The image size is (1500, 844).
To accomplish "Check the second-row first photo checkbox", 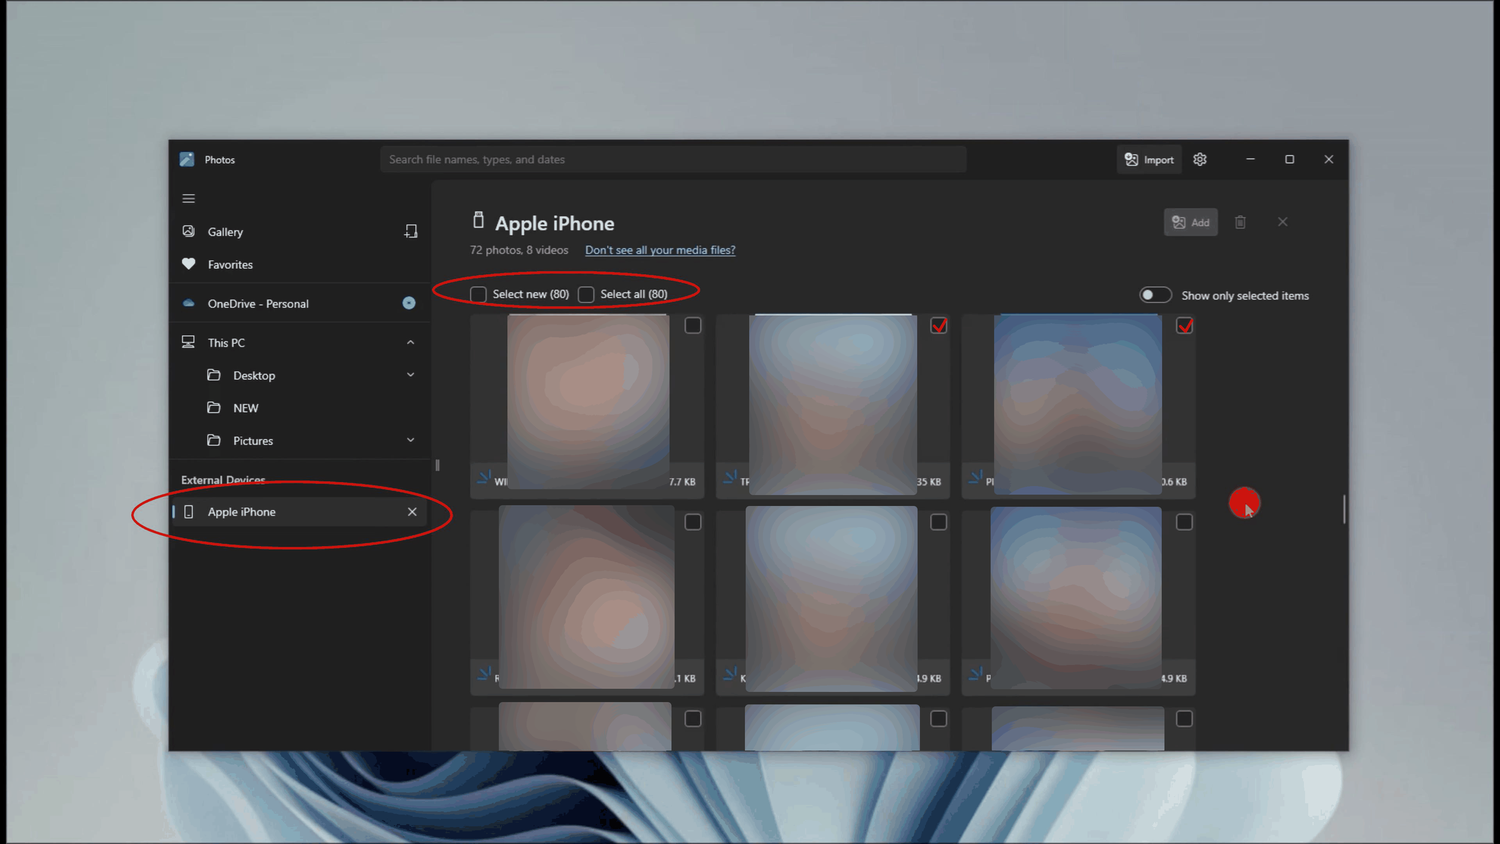I will click(x=693, y=522).
